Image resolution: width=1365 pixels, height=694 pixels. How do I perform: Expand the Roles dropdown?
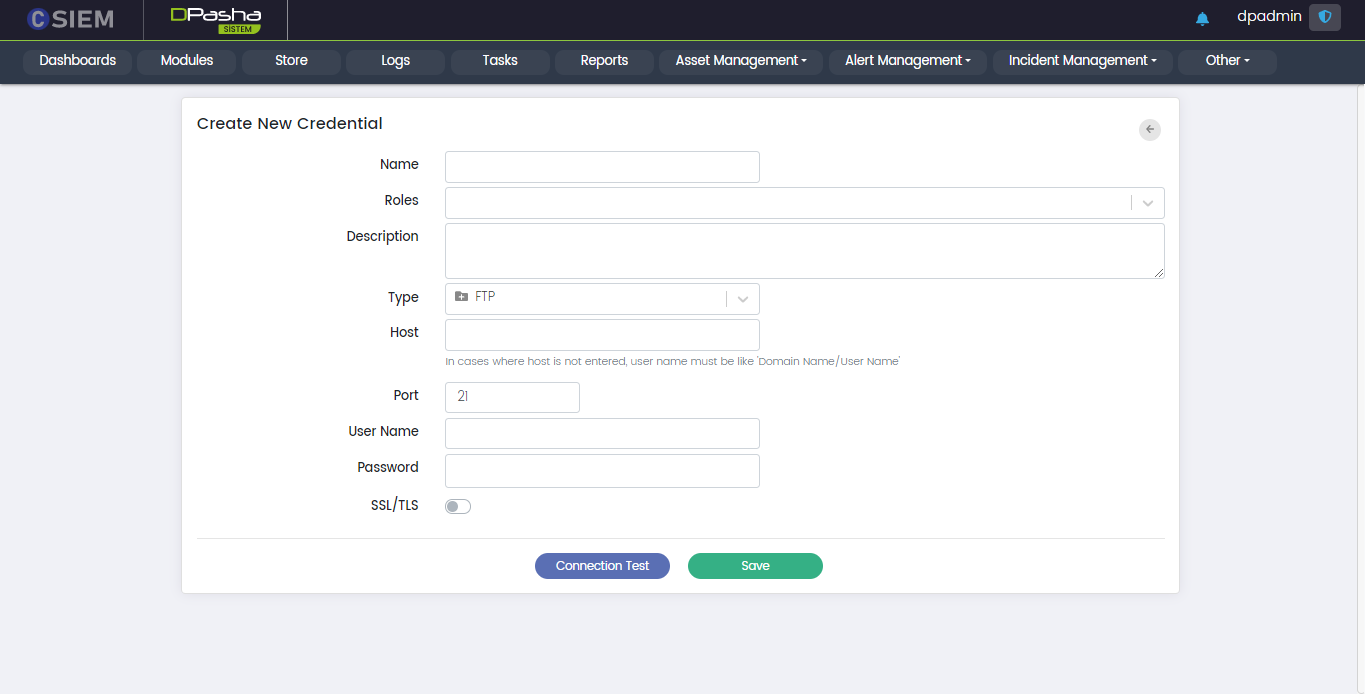(x=1148, y=203)
